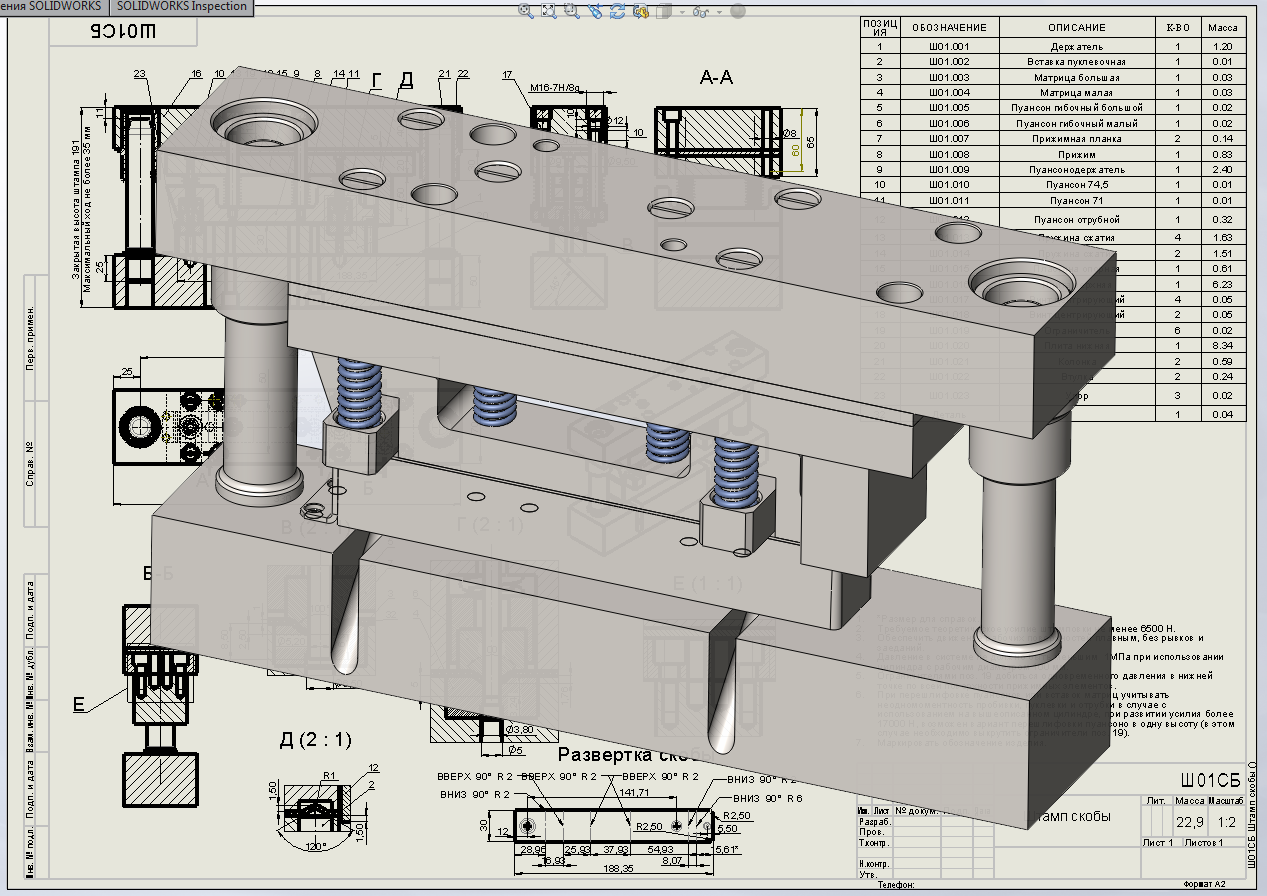Select the title block designation 'Ш01СБ'
The width and height of the screenshot is (1267, 896).
1210,781
